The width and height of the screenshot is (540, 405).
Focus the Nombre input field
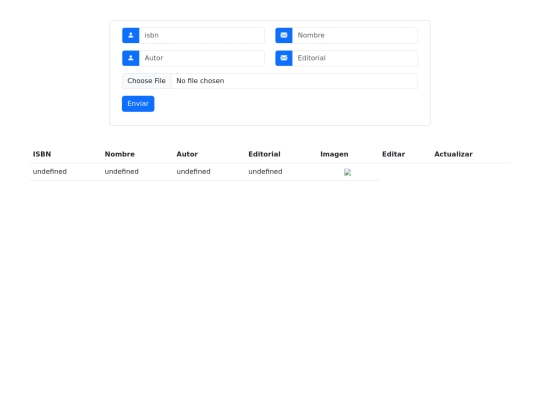pyautogui.click(x=355, y=35)
